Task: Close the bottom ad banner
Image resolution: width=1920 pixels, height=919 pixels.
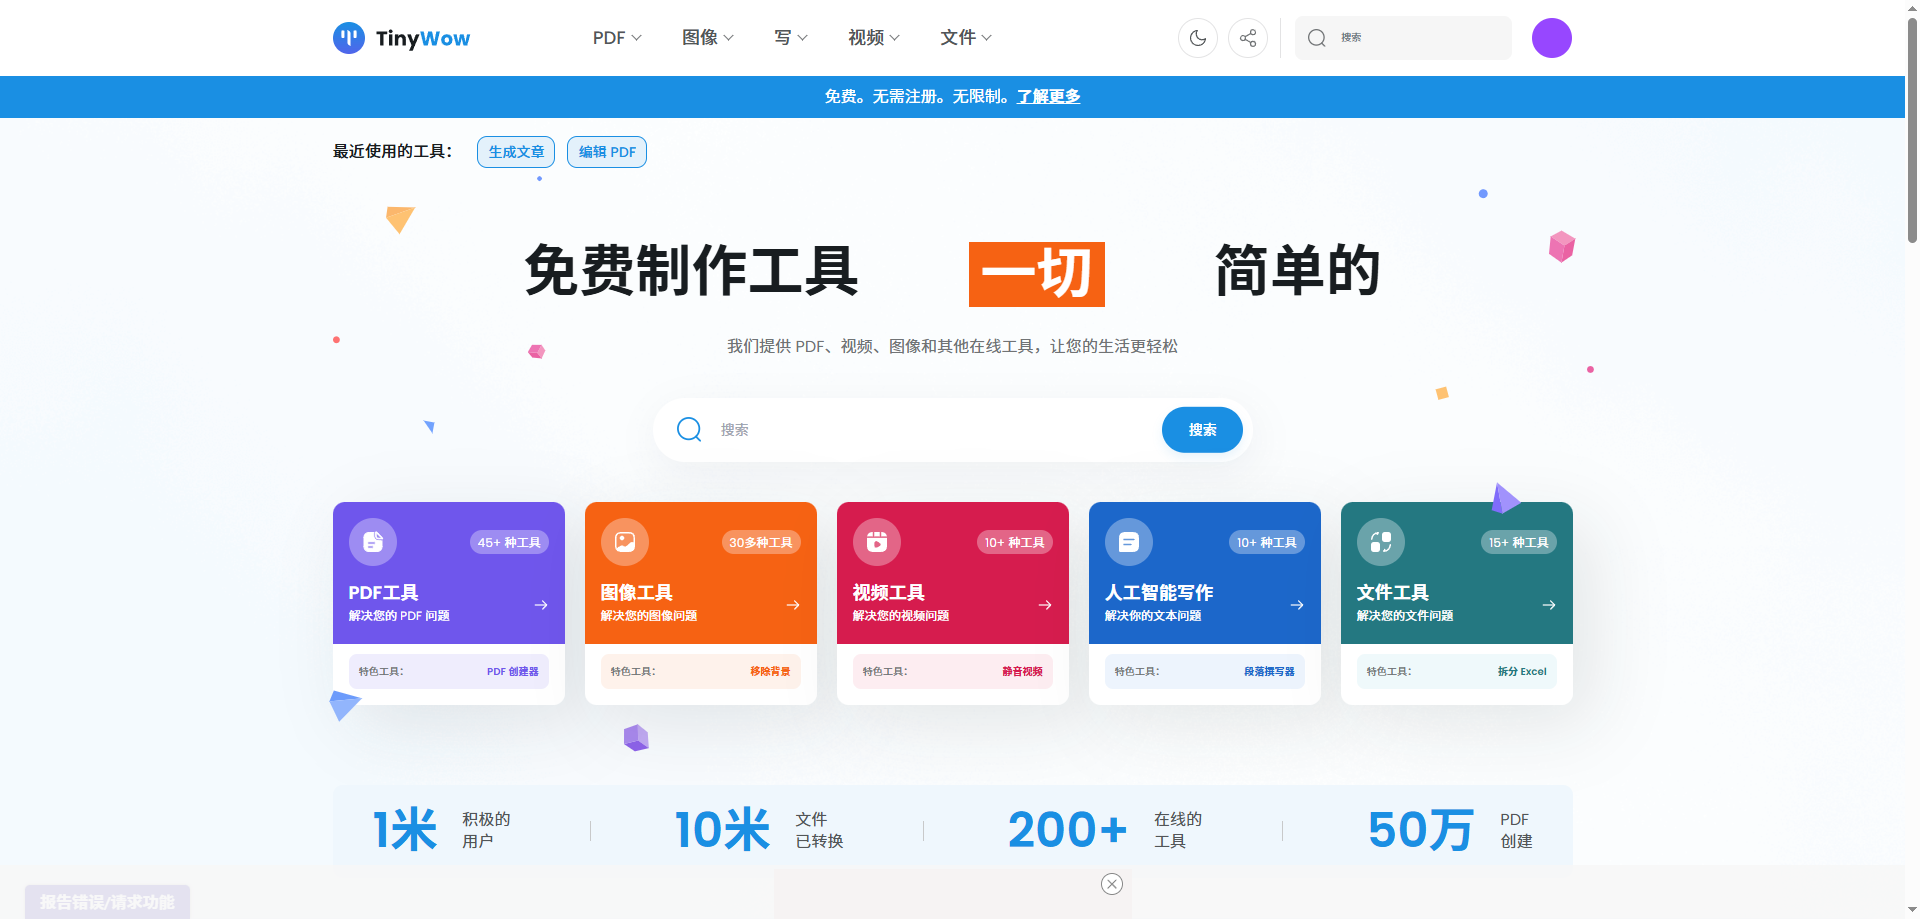Action: point(1112,884)
